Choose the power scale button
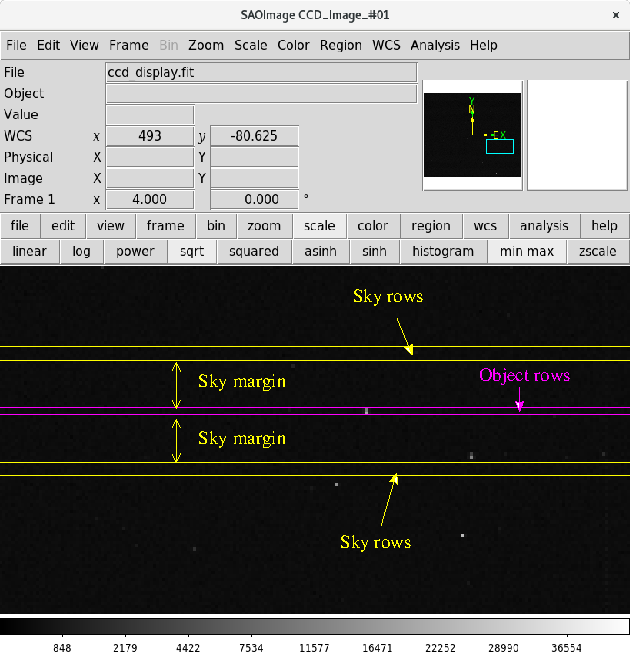The image size is (630, 655). pyautogui.click(x=135, y=251)
